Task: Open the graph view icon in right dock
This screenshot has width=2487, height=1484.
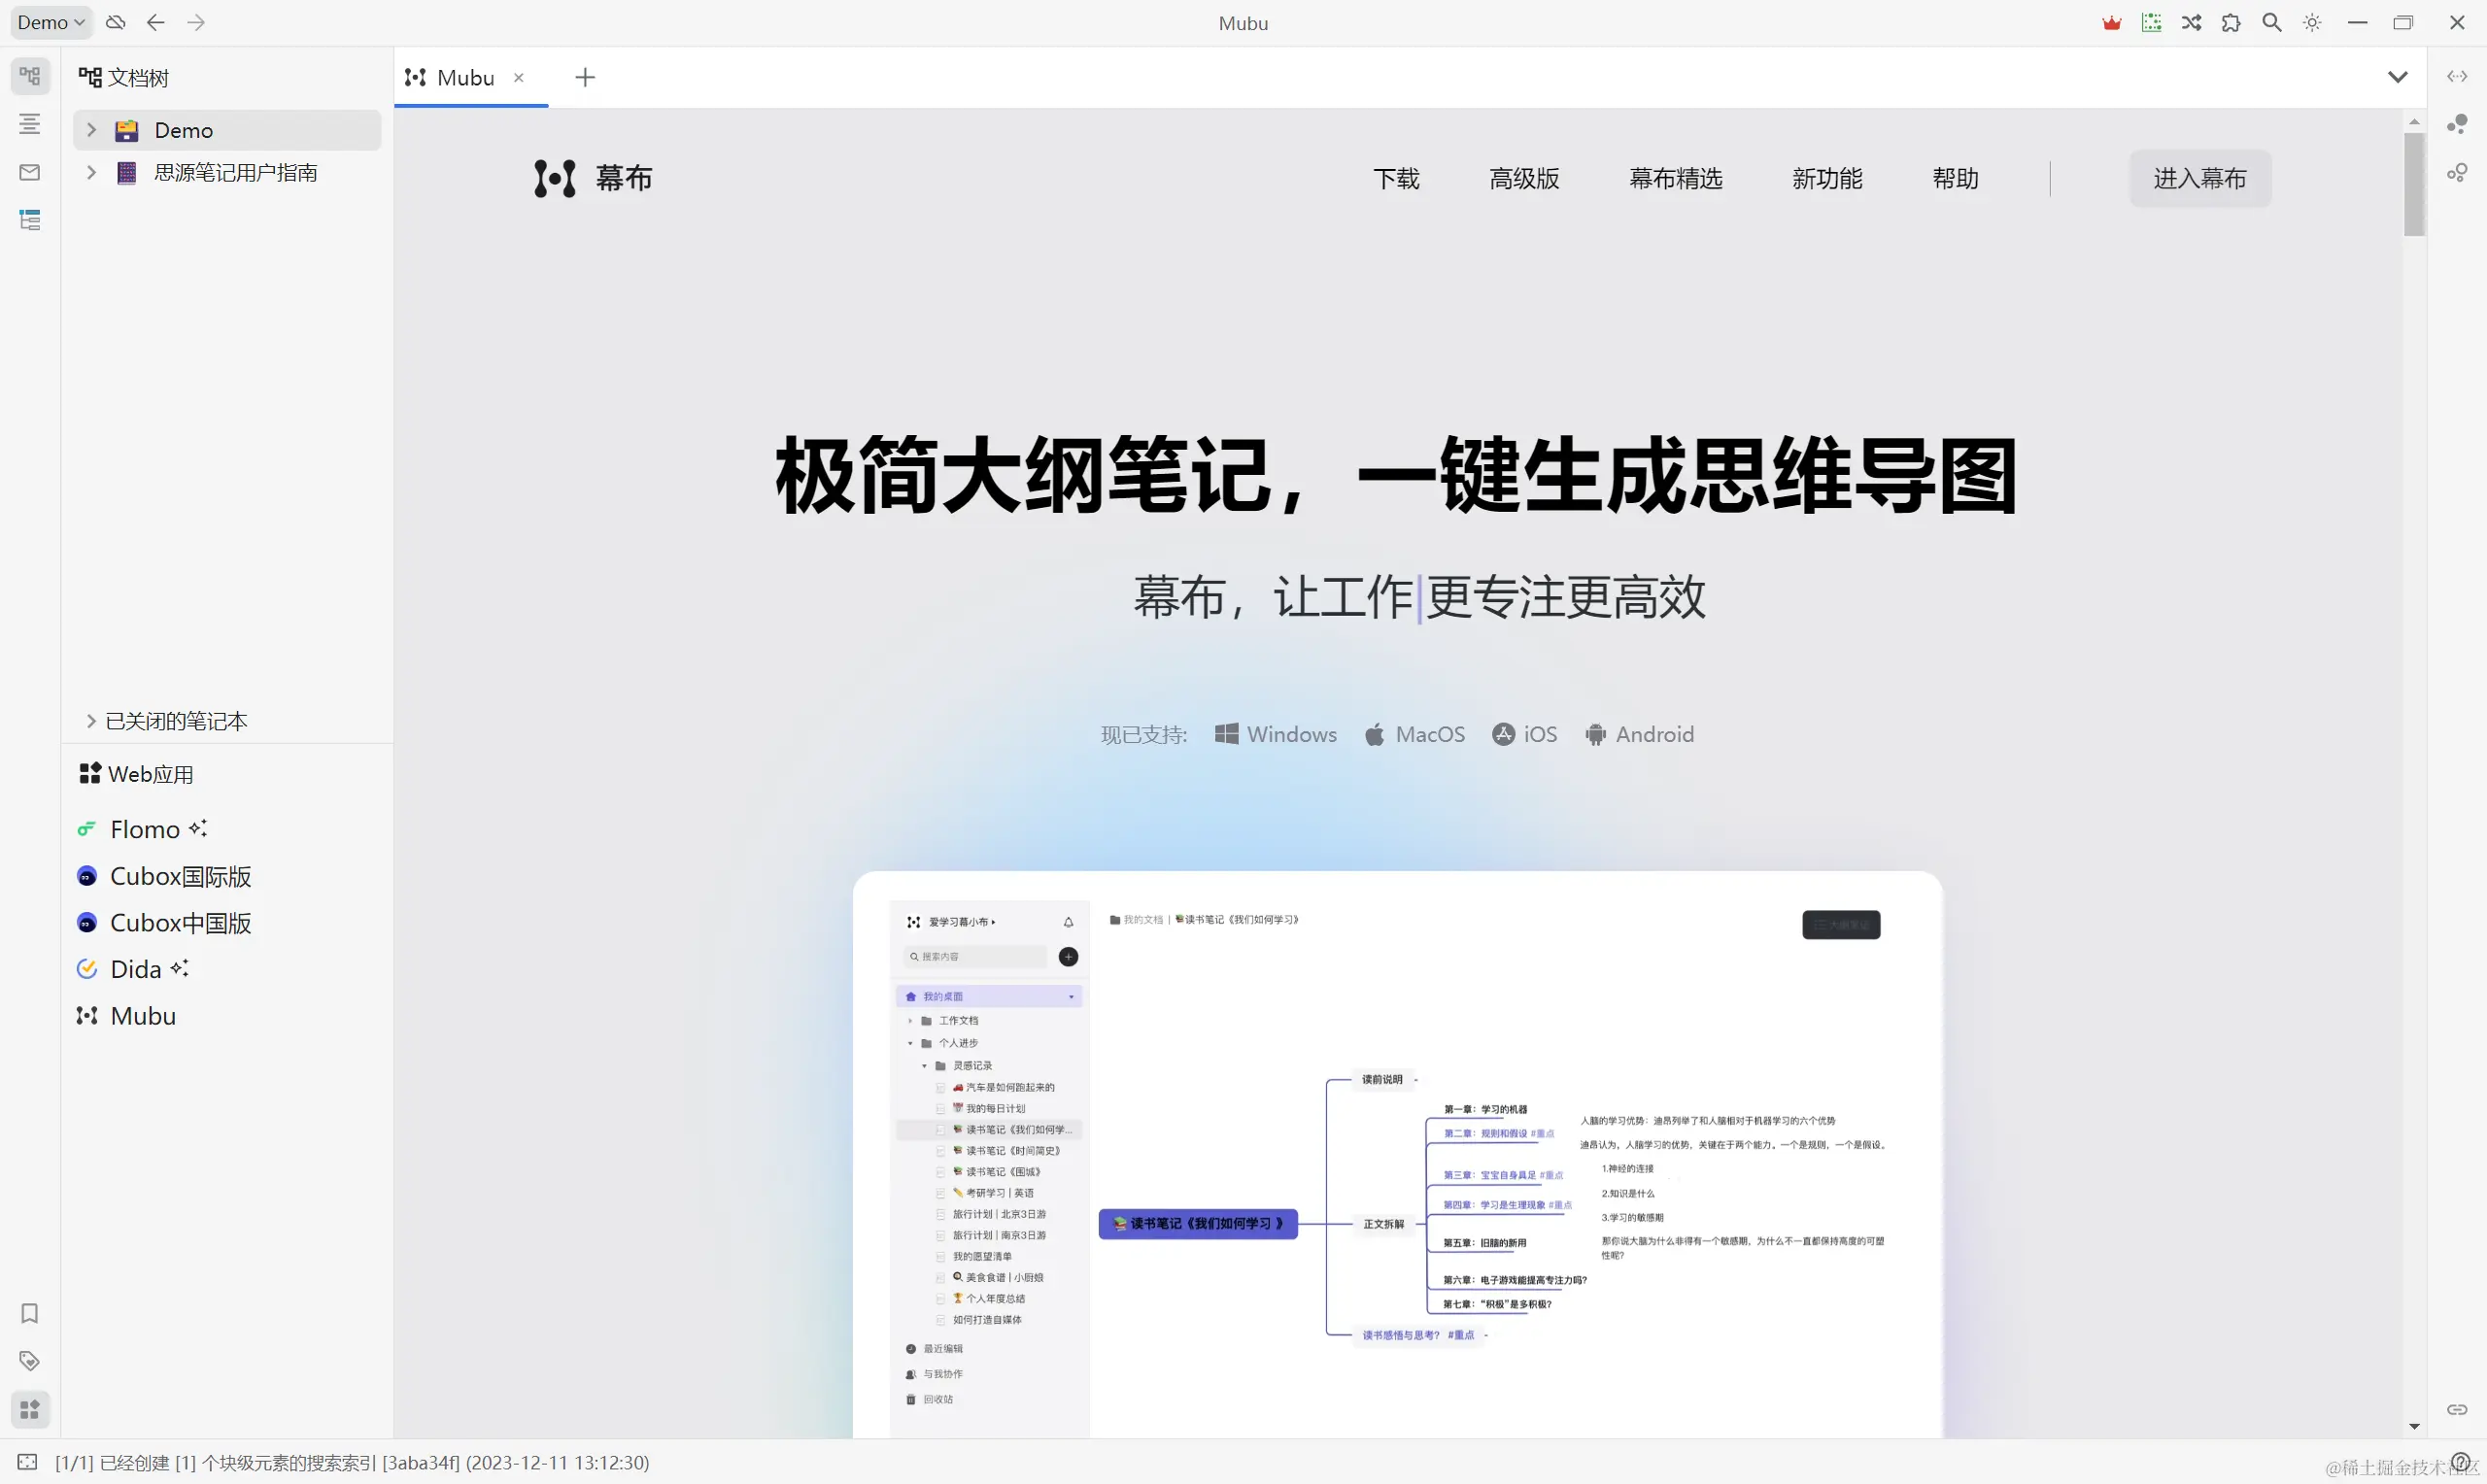Action: (x=2457, y=124)
